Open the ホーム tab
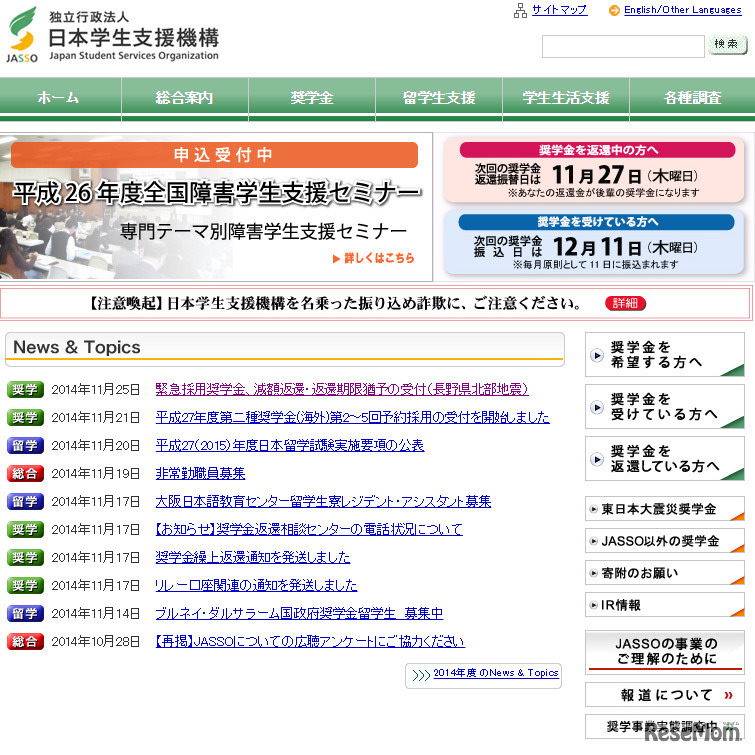 pos(60,99)
